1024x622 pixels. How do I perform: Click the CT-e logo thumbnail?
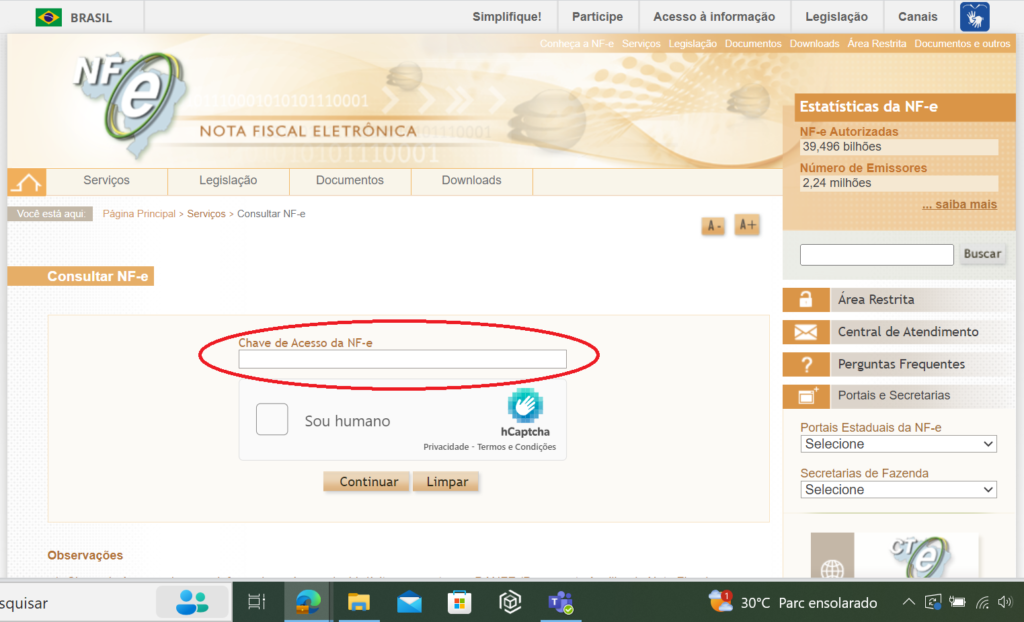click(x=921, y=556)
